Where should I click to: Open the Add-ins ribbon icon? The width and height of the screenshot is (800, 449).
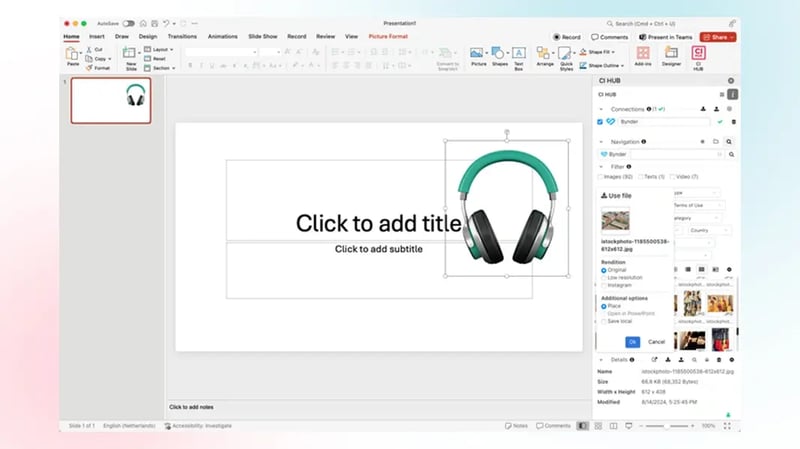[643, 57]
